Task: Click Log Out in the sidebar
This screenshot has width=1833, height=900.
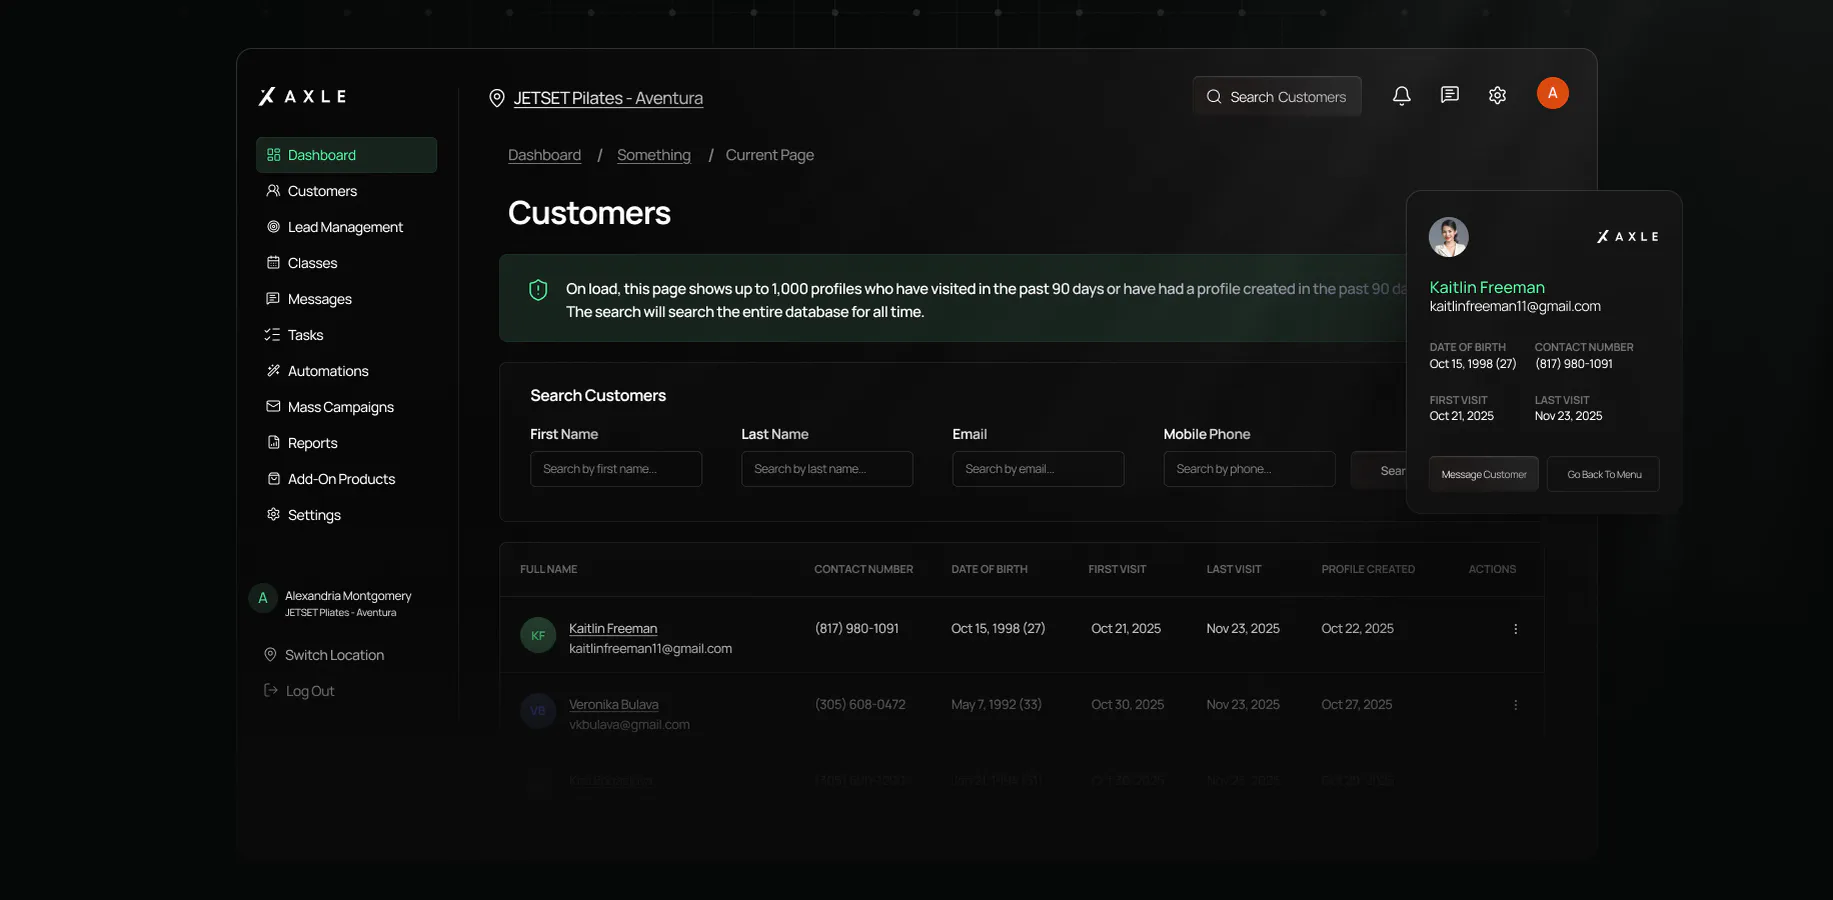Action: [x=299, y=691]
